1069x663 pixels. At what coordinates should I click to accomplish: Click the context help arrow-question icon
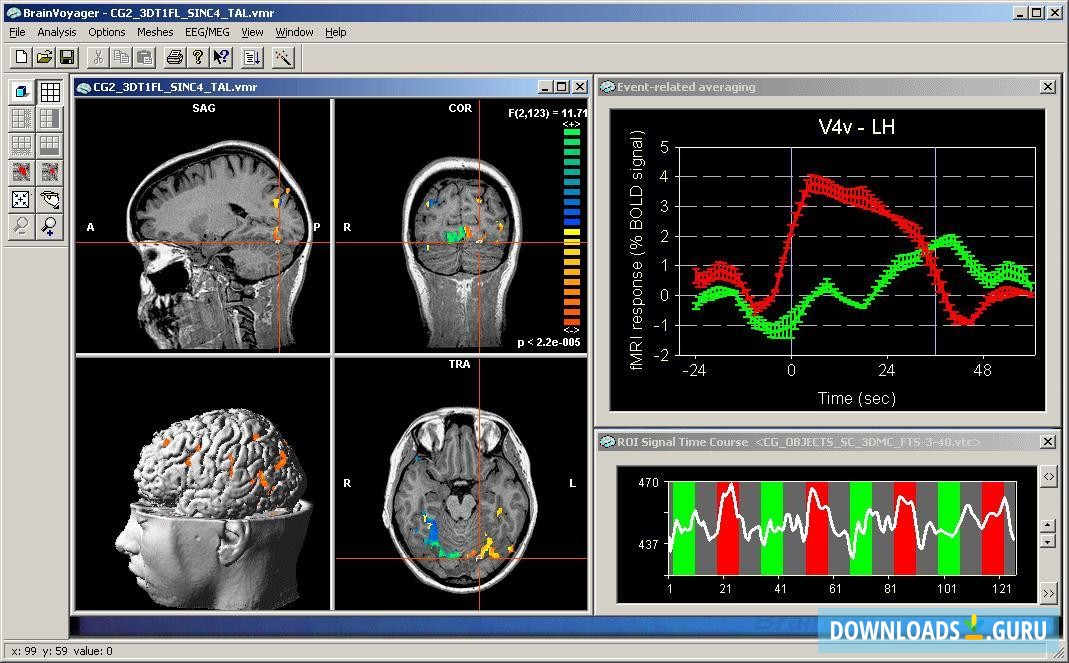click(221, 58)
